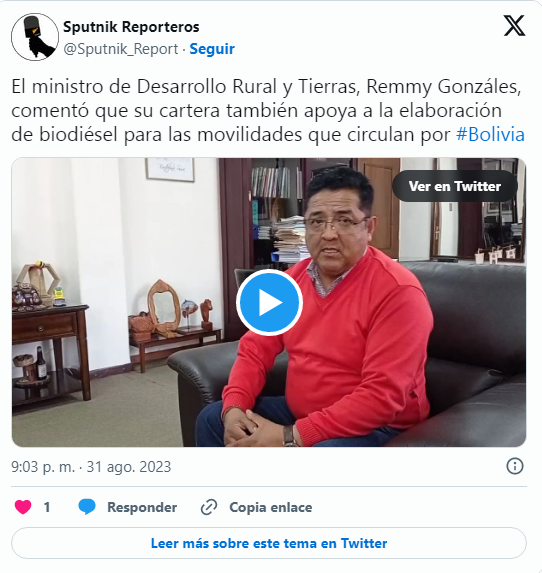Click the like count number 1
This screenshot has width=542, height=573.
pyautogui.click(x=47, y=507)
